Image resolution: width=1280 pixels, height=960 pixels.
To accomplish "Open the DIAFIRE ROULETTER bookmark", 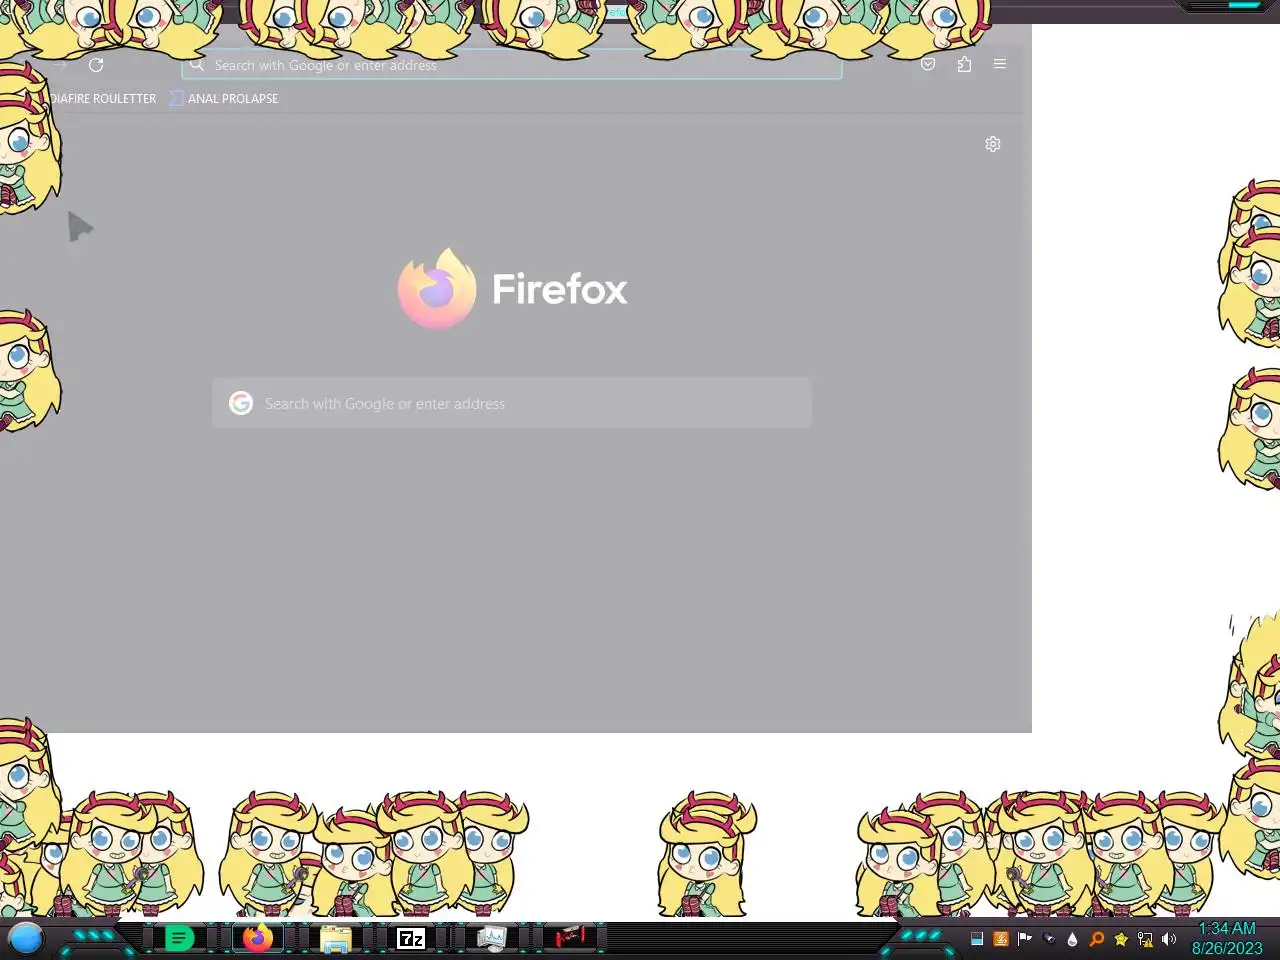I will tap(102, 99).
